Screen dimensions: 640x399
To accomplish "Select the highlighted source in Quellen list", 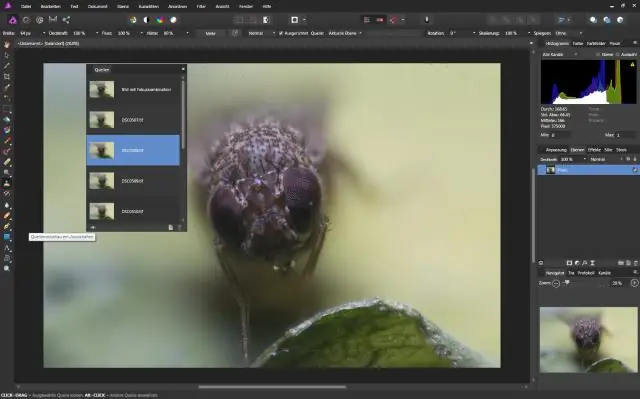I will [x=133, y=150].
